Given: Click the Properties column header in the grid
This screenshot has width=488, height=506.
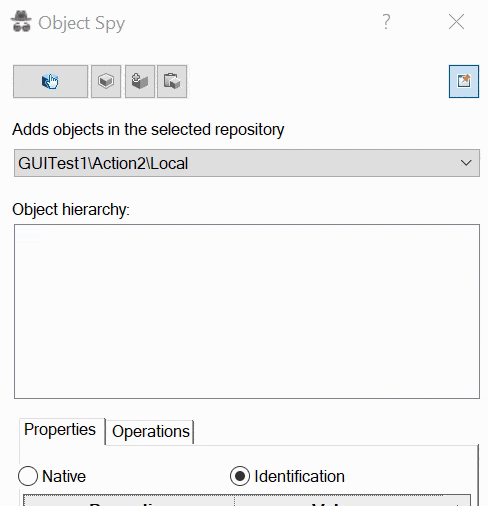Looking at the screenshot, I should pyautogui.click(x=129, y=501).
